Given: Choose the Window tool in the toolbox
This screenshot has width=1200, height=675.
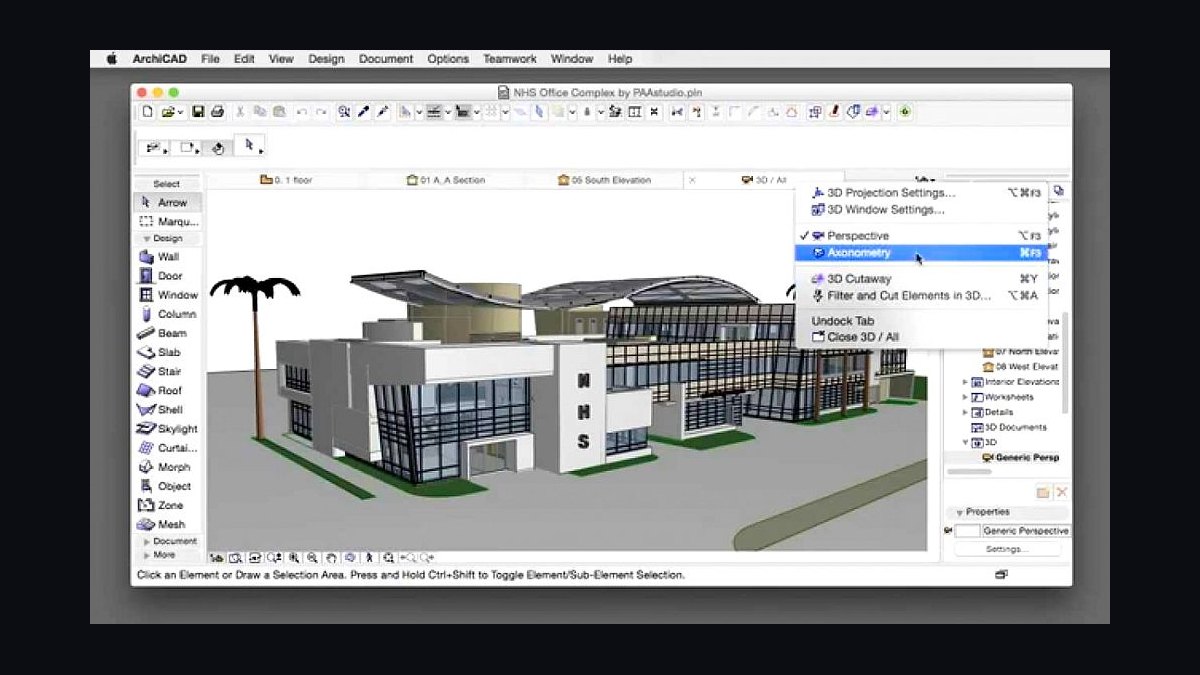Looking at the screenshot, I should coord(167,295).
